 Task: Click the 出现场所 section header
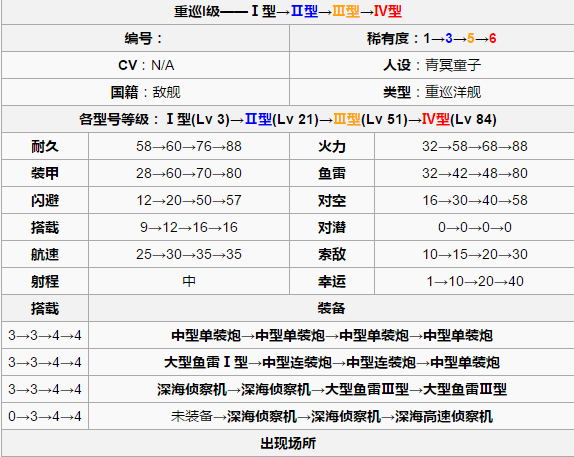point(288,443)
